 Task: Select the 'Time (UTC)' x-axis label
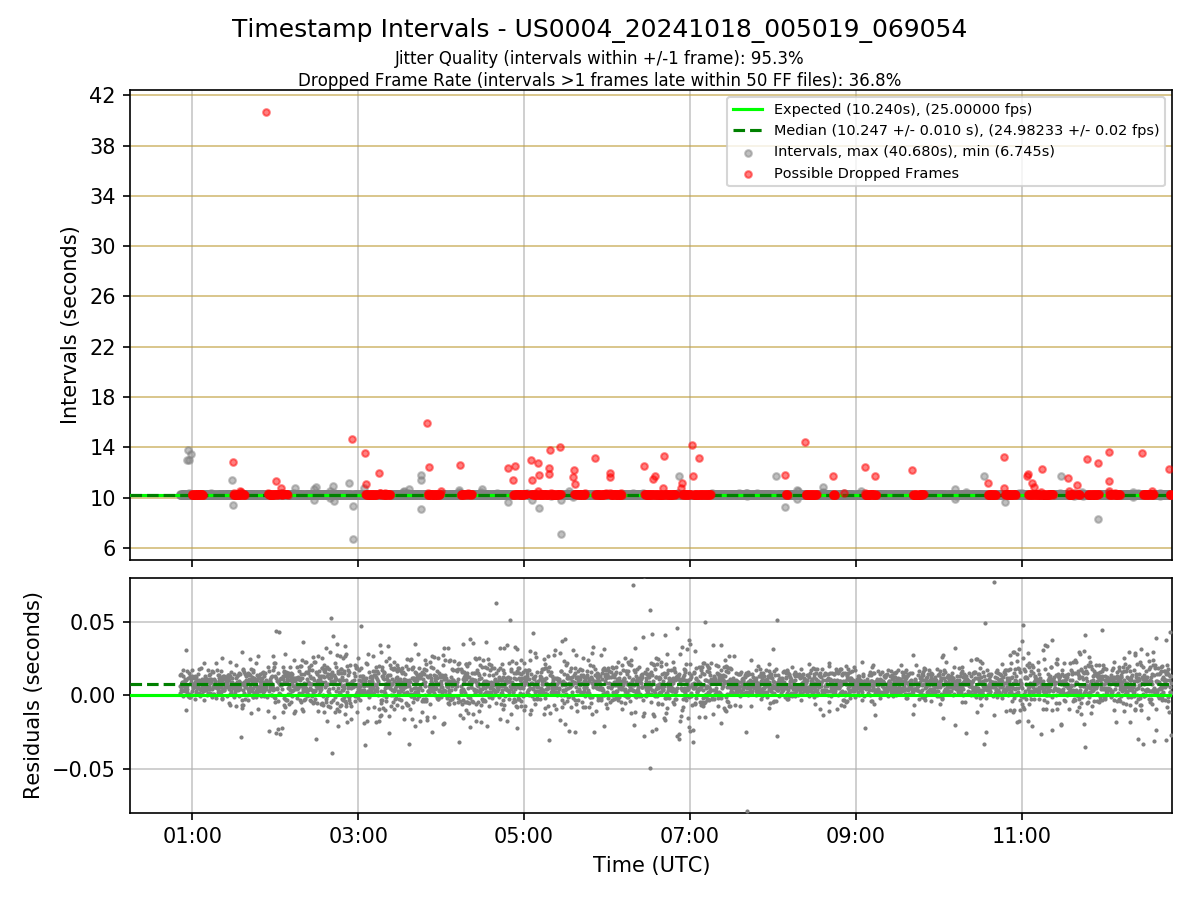[x=651, y=865]
